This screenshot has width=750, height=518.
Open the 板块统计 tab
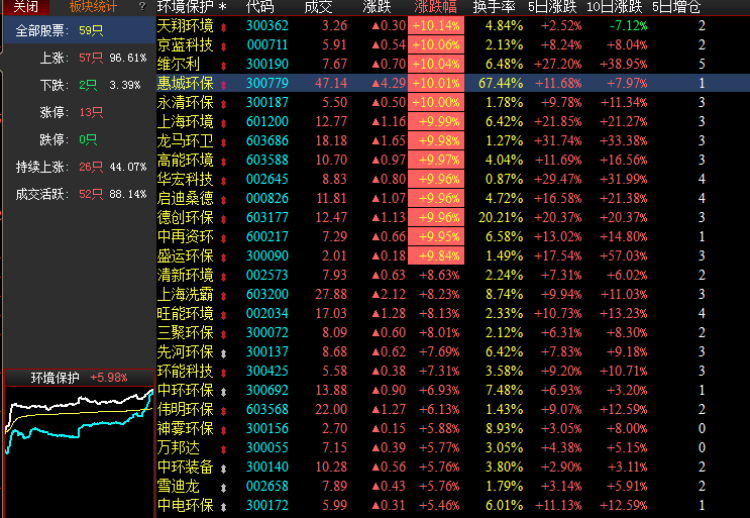tap(92, 7)
